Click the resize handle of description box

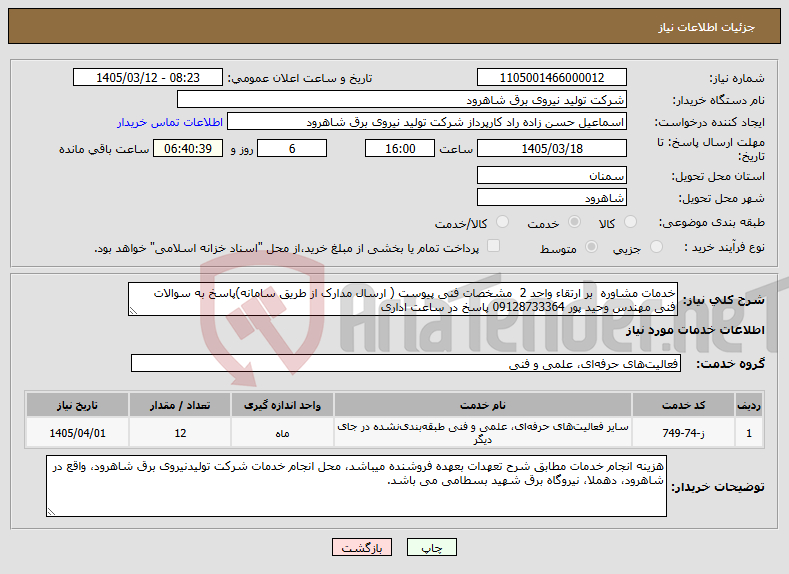tap(133, 311)
